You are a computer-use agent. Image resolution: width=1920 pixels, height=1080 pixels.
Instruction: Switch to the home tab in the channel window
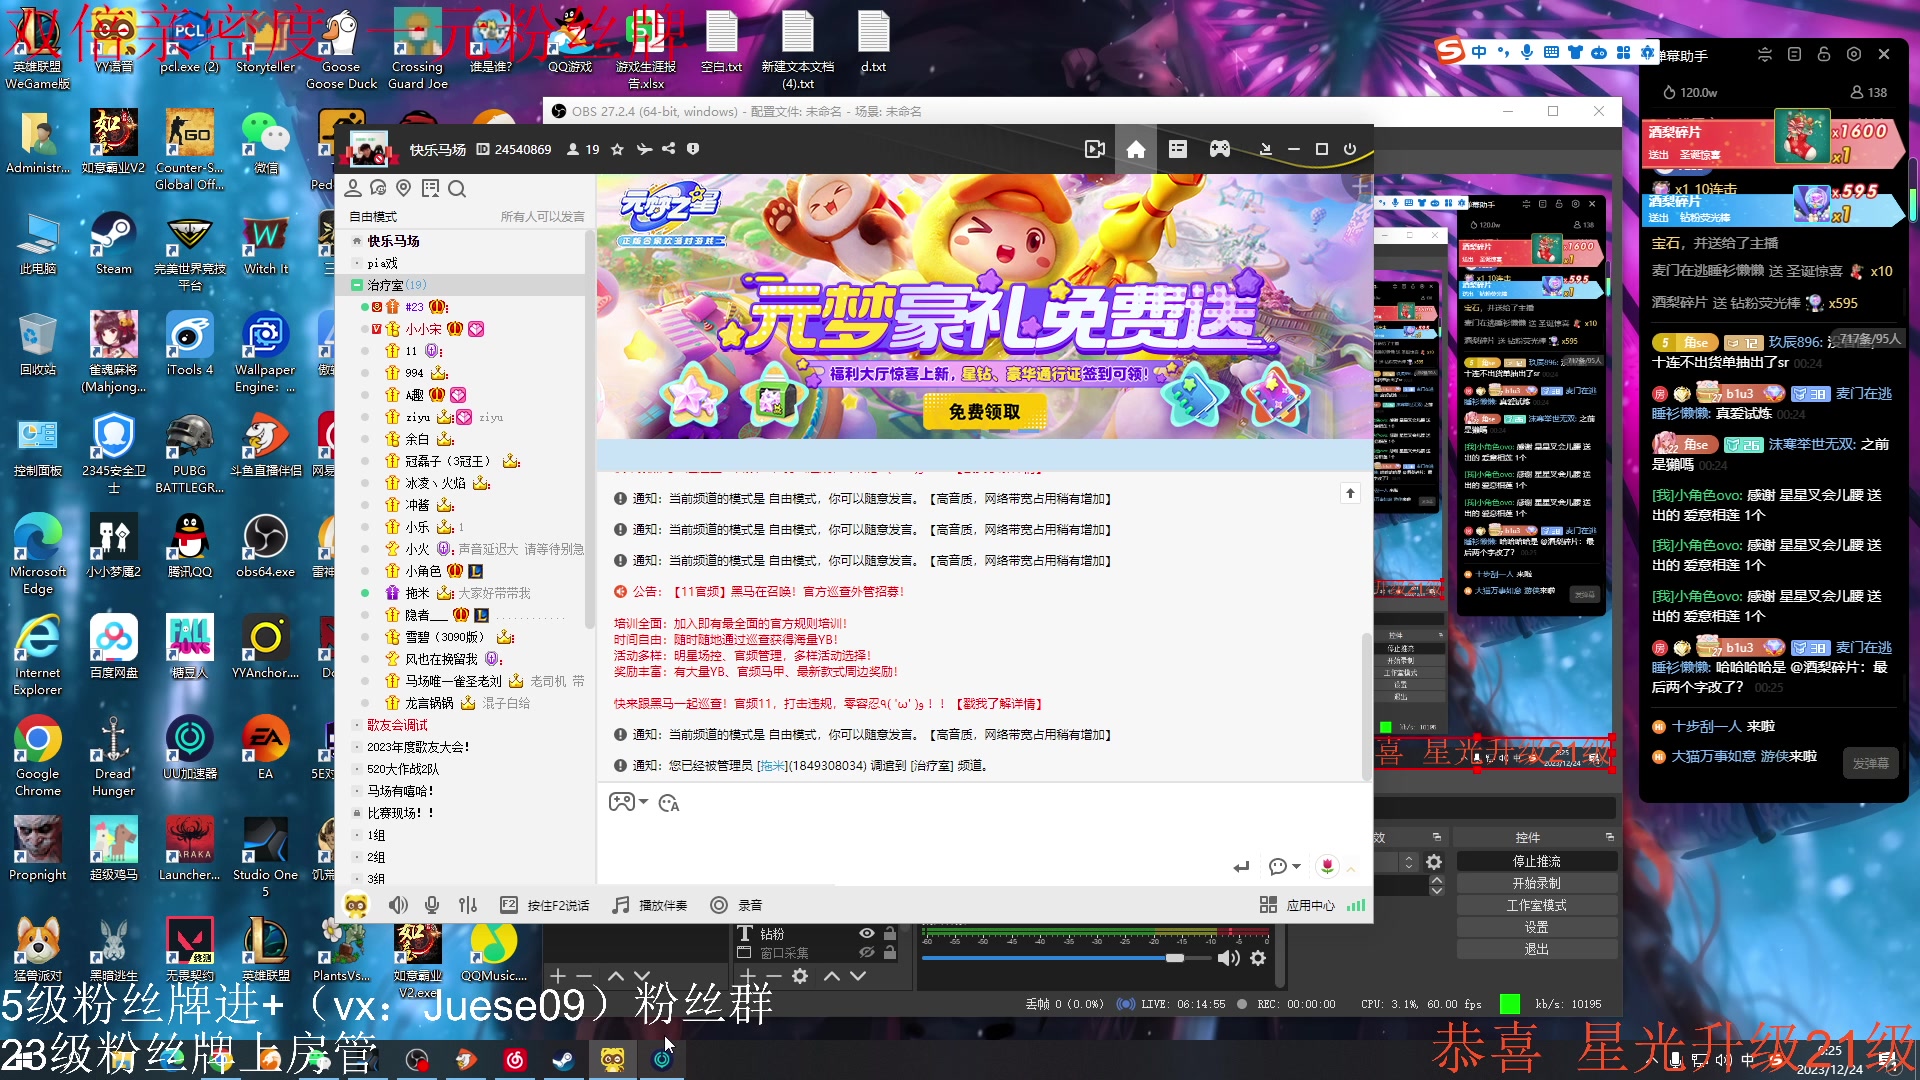pos(1135,148)
